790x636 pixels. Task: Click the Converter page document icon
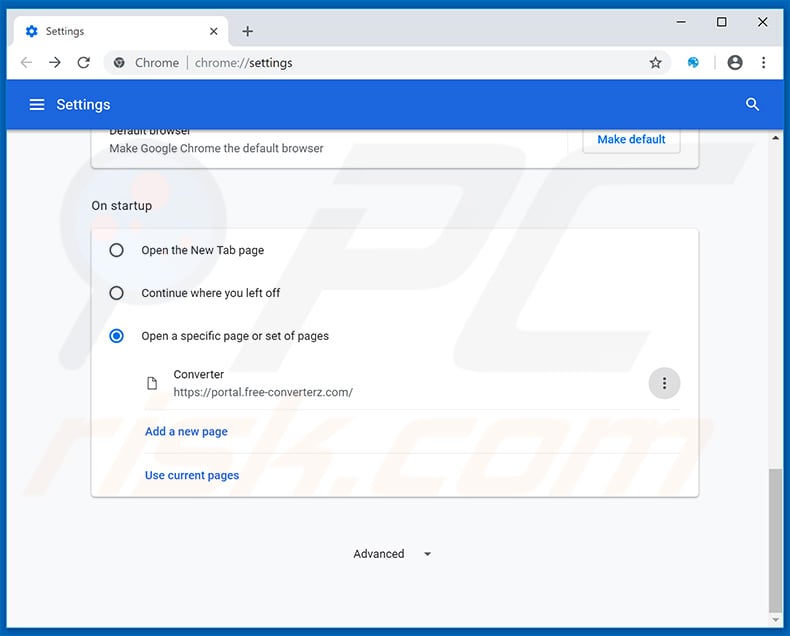(152, 384)
